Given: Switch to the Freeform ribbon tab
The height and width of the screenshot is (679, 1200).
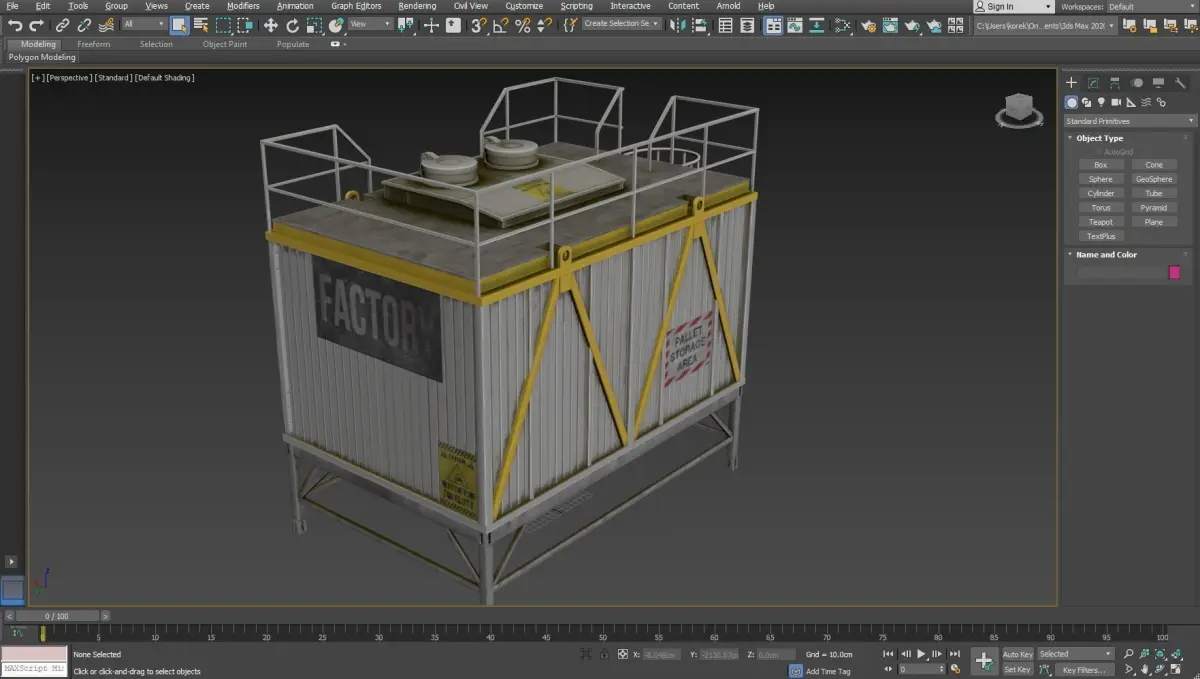Looking at the screenshot, I should 93,44.
